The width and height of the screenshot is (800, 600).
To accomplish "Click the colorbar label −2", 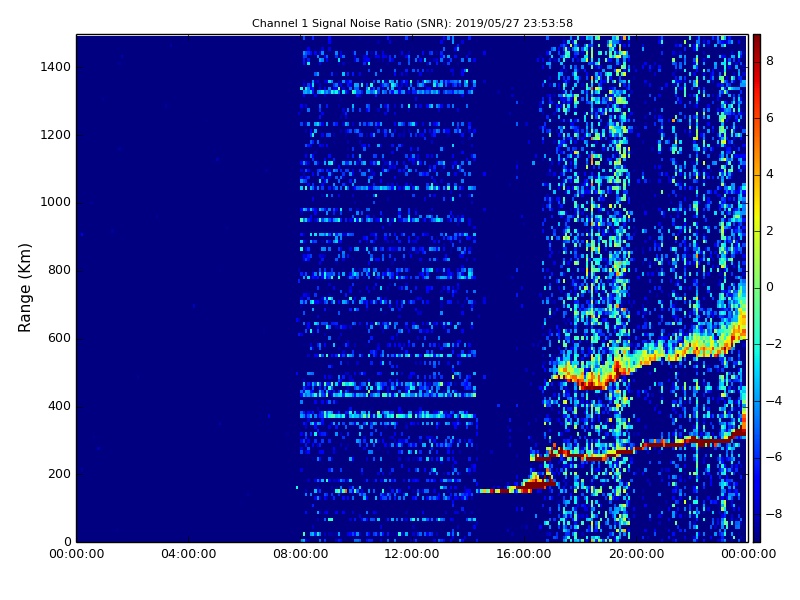I will coord(774,344).
